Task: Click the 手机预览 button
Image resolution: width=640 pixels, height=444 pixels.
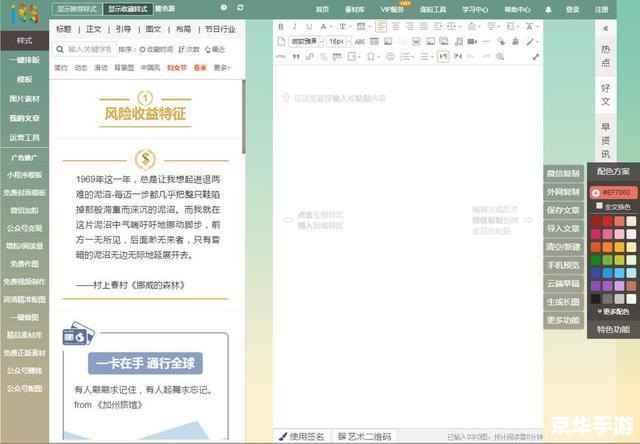Action: pyautogui.click(x=563, y=265)
